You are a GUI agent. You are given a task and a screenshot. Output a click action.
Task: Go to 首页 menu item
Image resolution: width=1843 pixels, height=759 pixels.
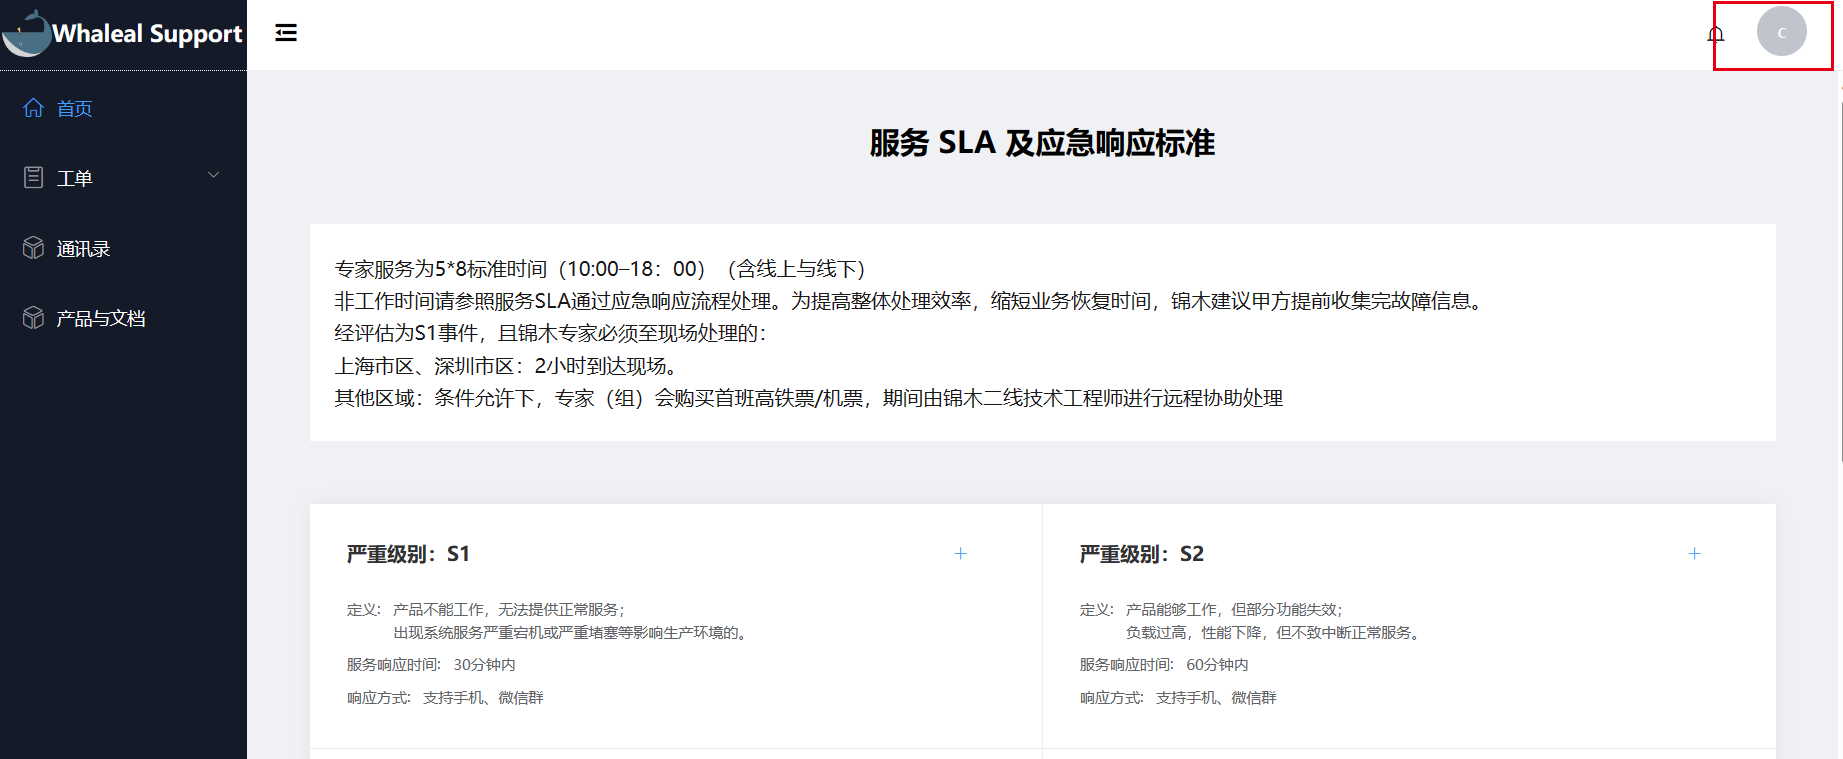tap(123, 108)
